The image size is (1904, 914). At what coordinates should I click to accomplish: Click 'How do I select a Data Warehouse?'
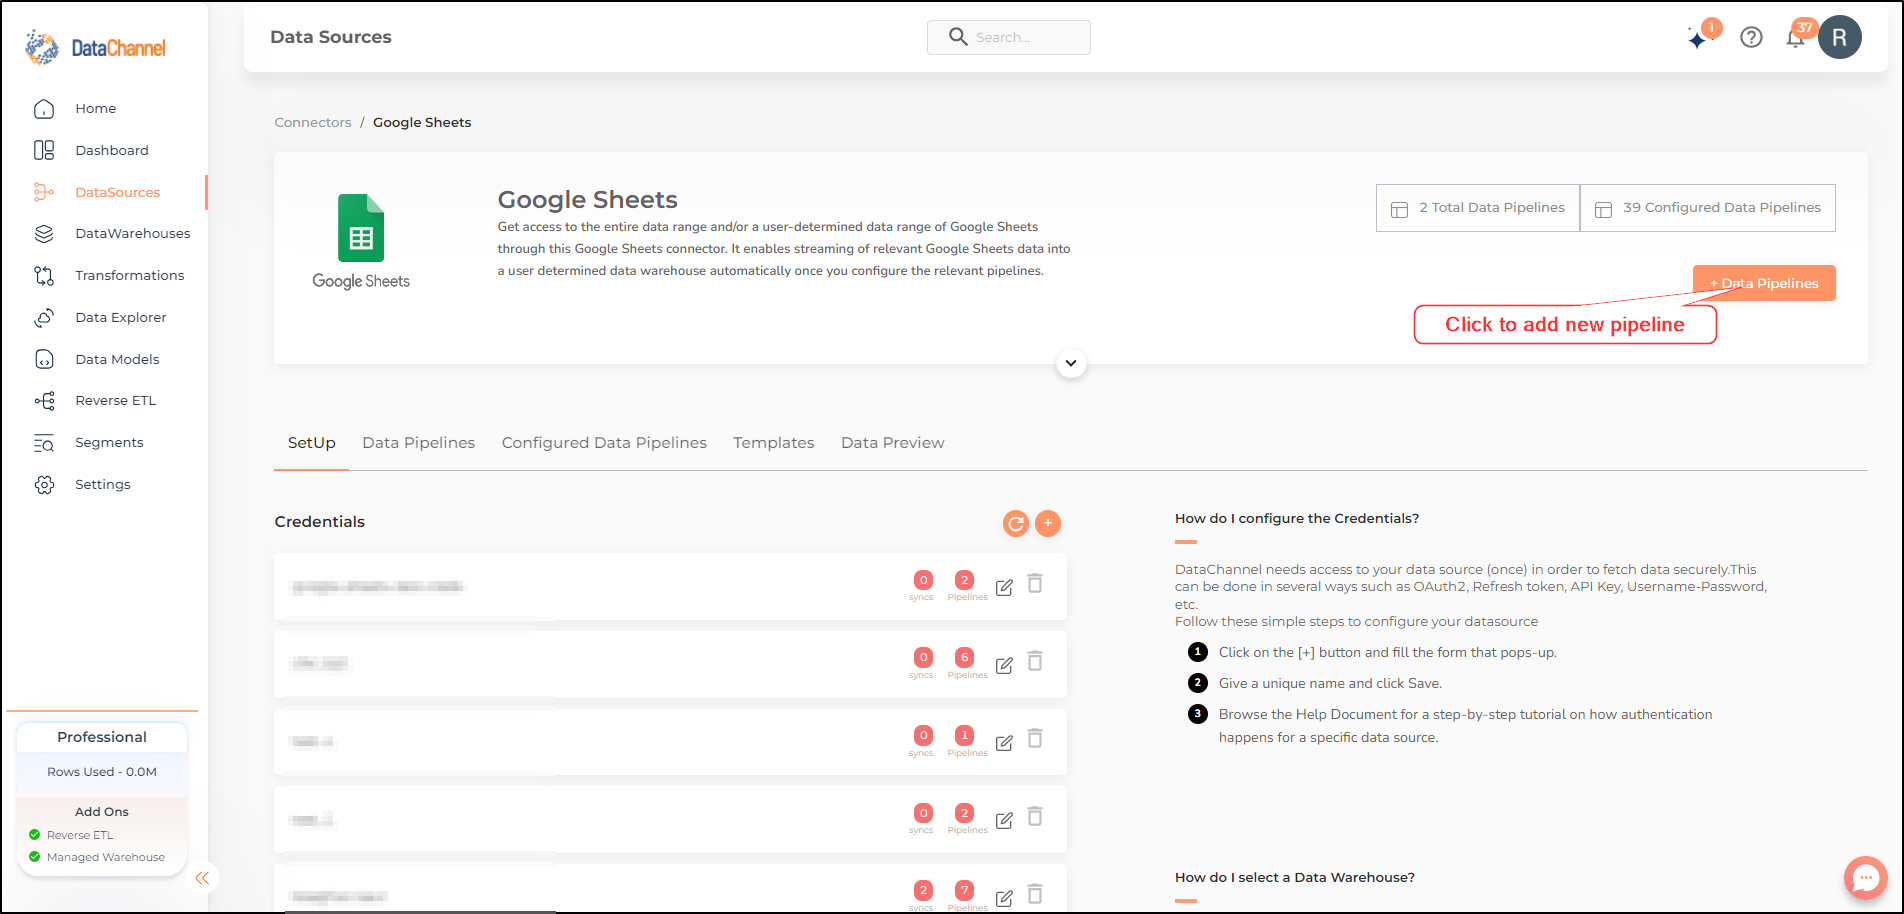pyautogui.click(x=1295, y=878)
